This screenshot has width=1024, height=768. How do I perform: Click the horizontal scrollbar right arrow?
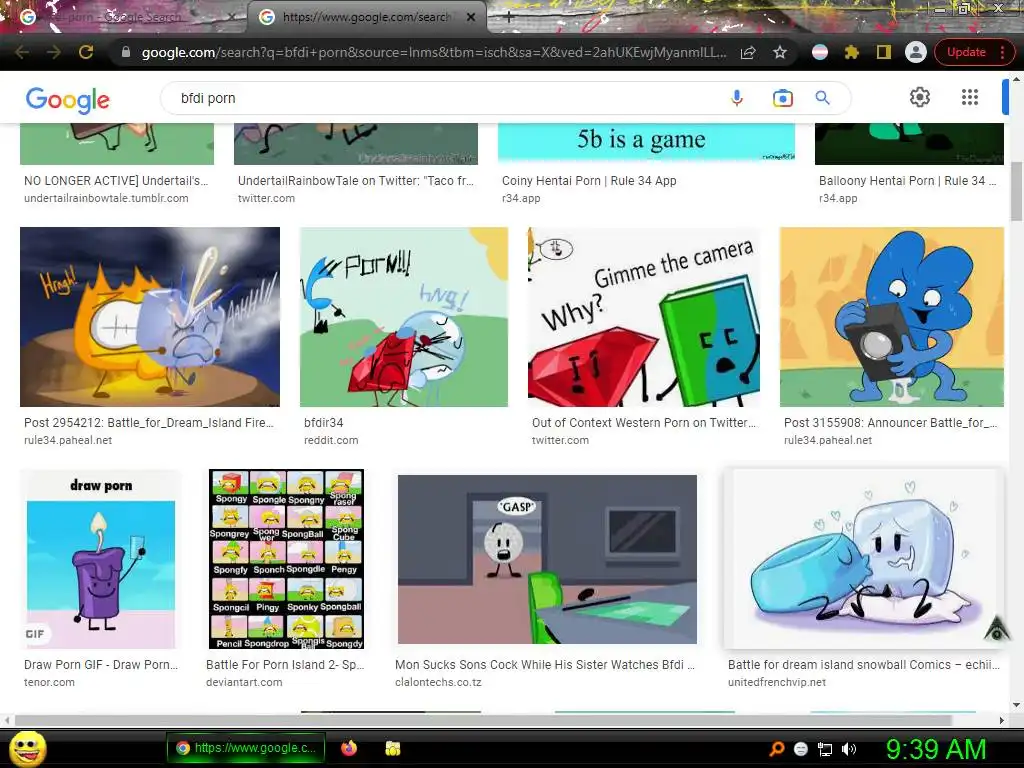[x=1002, y=720]
